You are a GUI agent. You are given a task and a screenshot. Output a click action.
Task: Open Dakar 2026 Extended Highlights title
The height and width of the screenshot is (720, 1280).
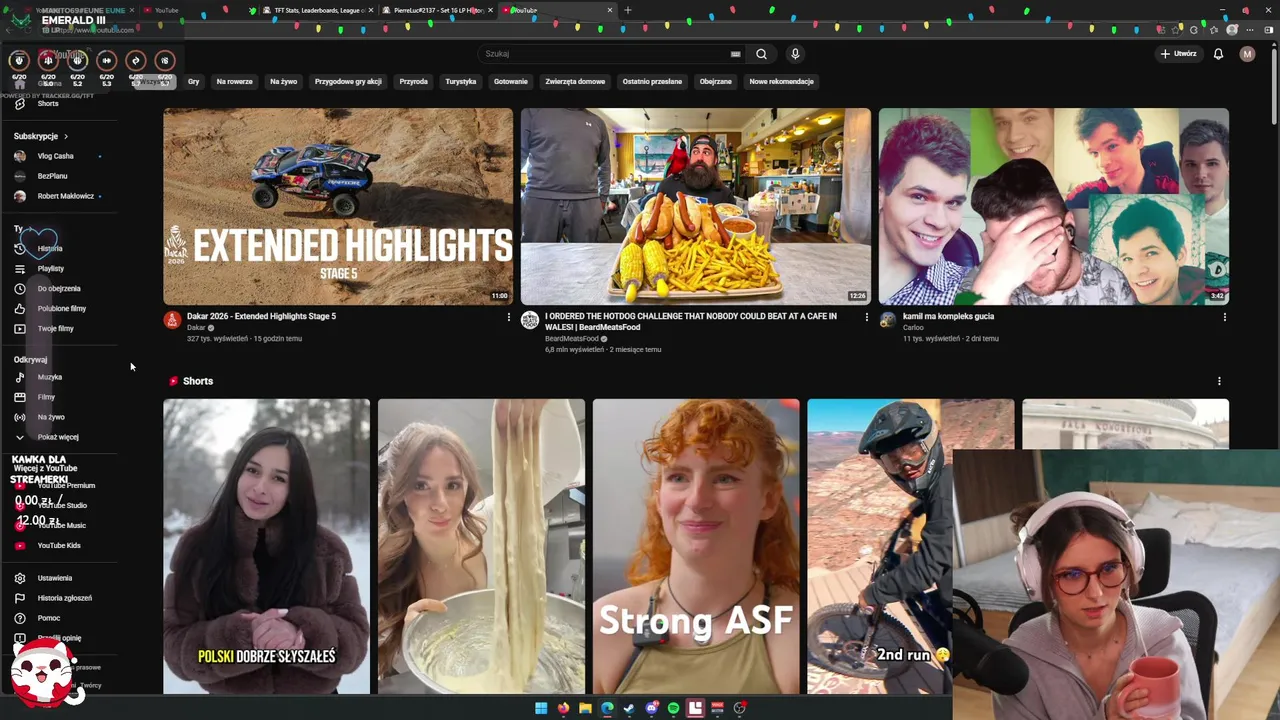point(261,316)
